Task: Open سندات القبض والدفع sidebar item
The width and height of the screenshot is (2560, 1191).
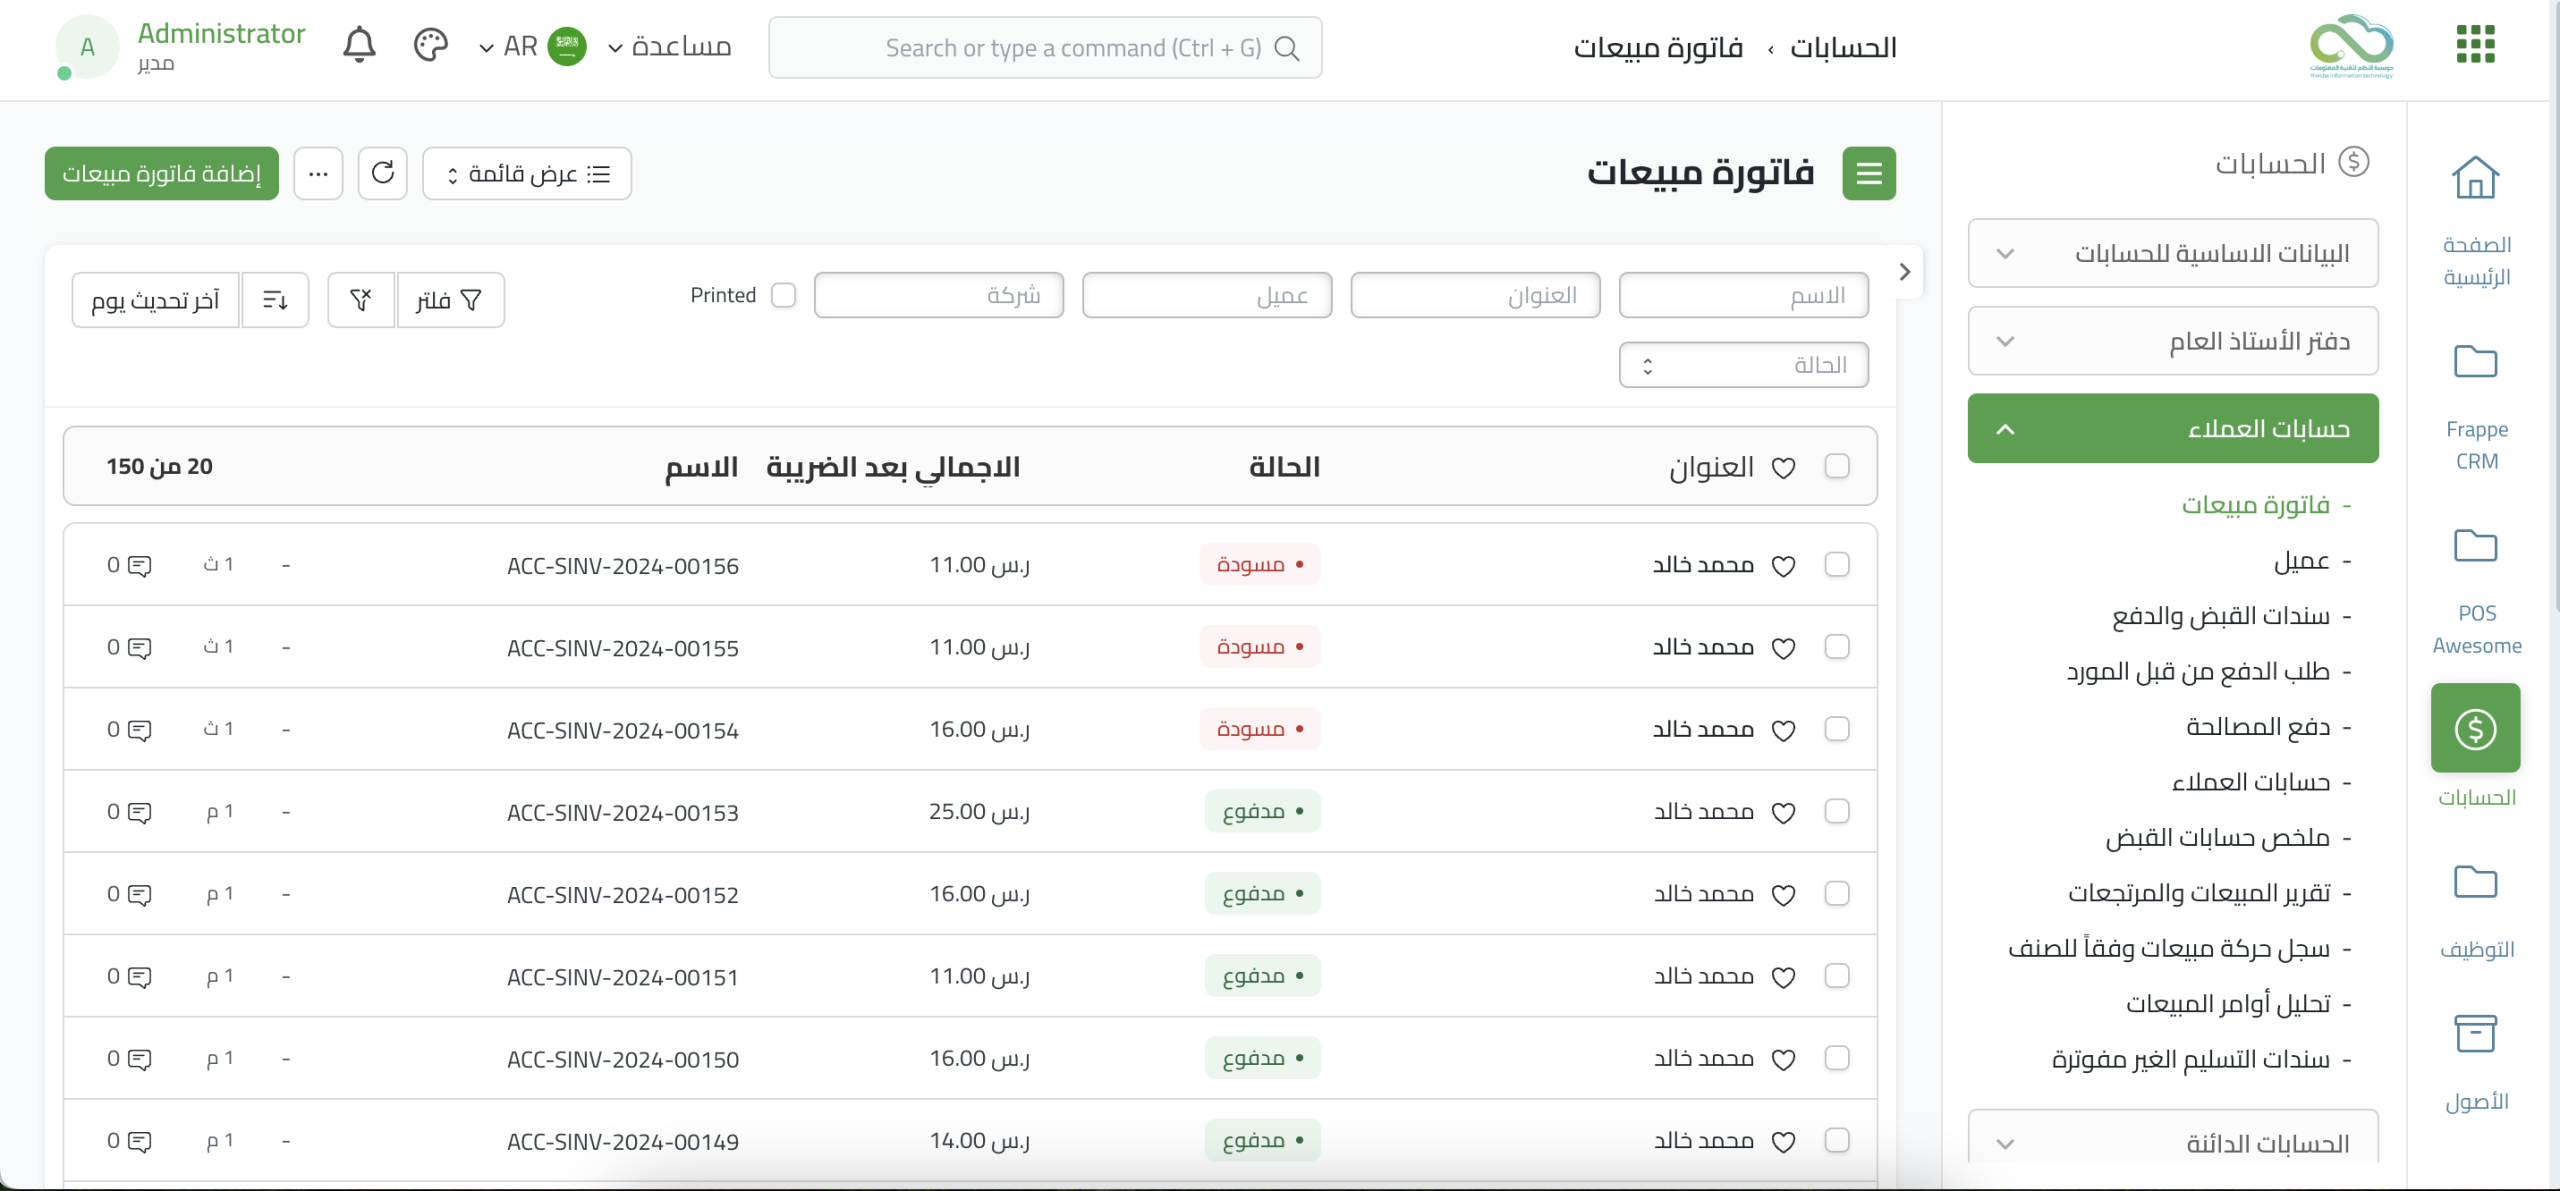Action: (x=2220, y=615)
